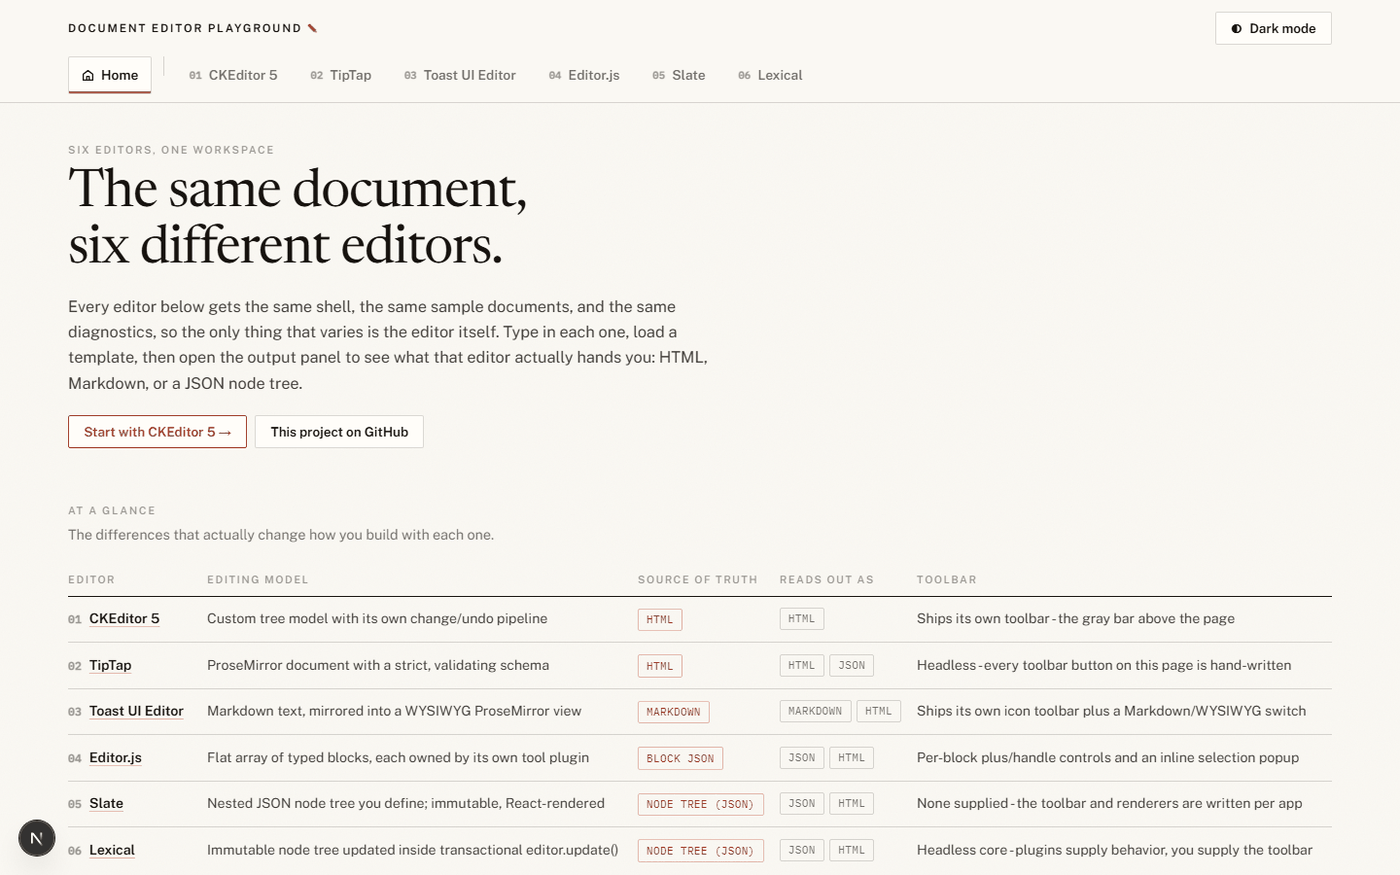Click the Source of Truth column header
The height and width of the screenshot is (875, 1400).
pos(698,580)
